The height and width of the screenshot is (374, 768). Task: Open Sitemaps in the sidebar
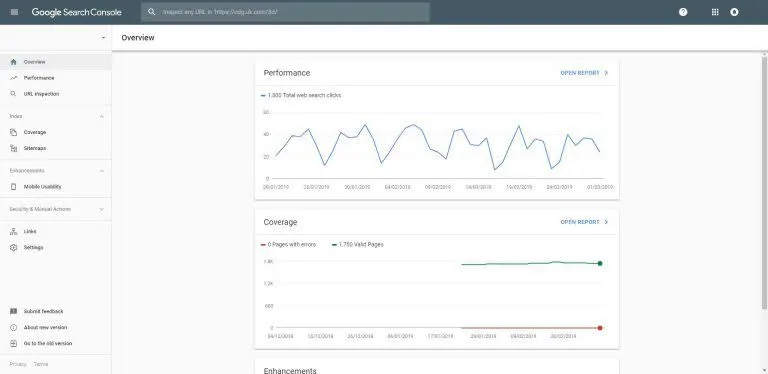pyautogui.click(x=56, y=148)
